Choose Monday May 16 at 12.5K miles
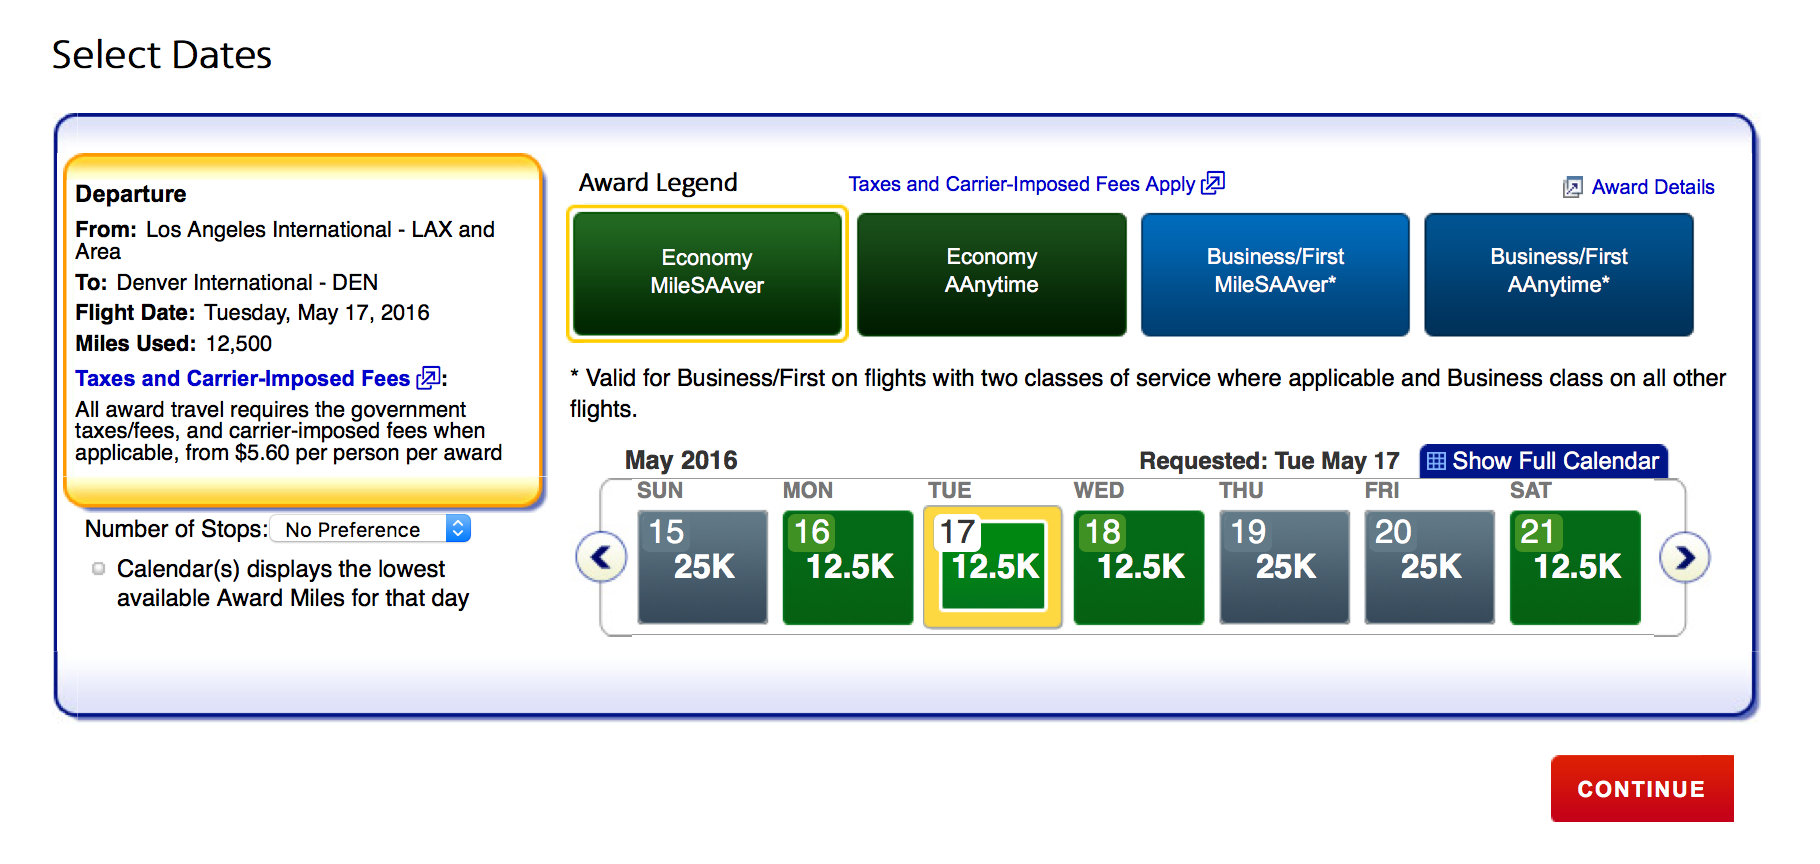 click(848, 567)
